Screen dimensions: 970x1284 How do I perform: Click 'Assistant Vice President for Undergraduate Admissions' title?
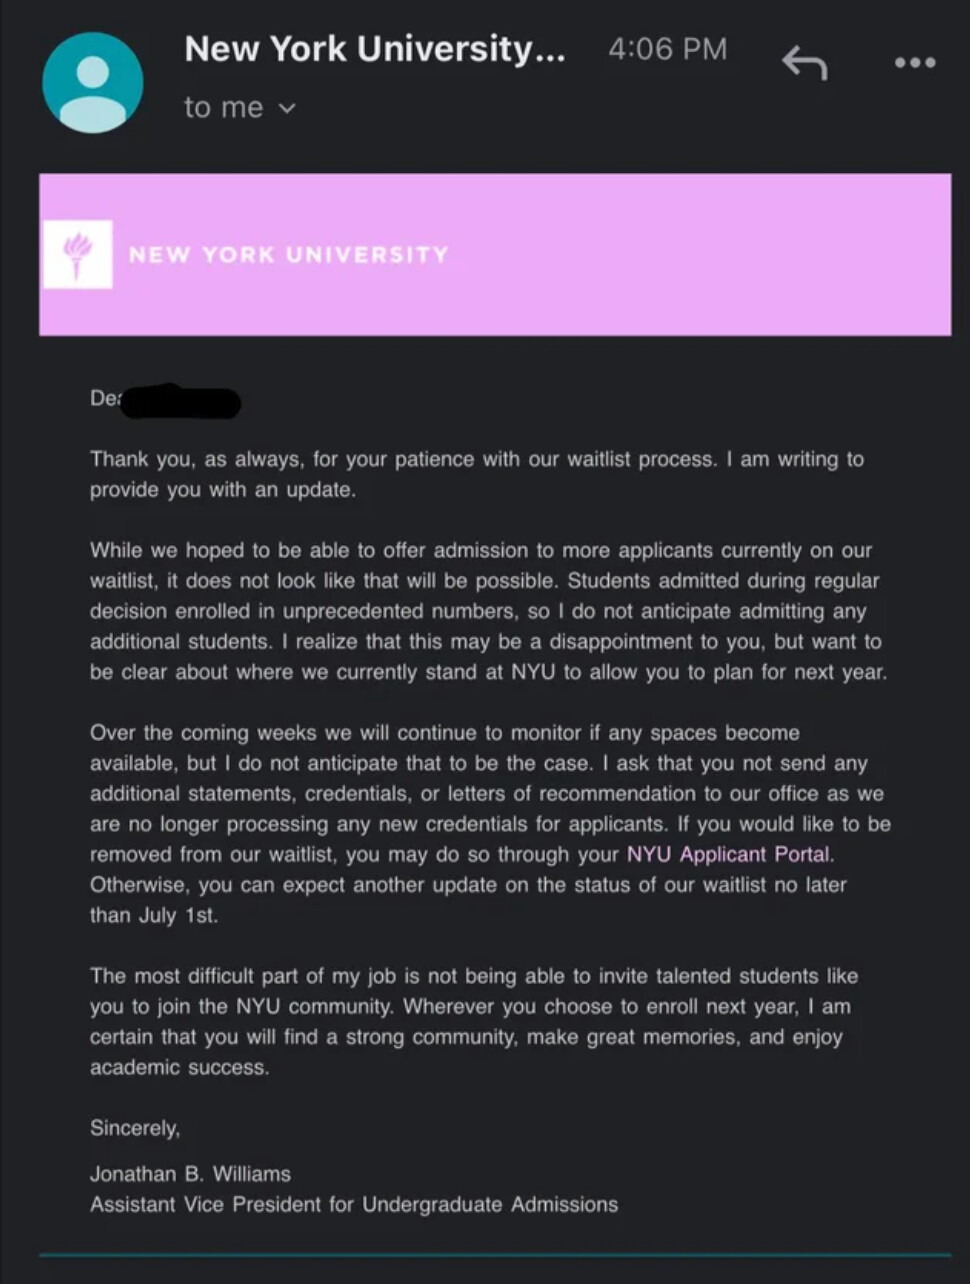pos(353,1204)
